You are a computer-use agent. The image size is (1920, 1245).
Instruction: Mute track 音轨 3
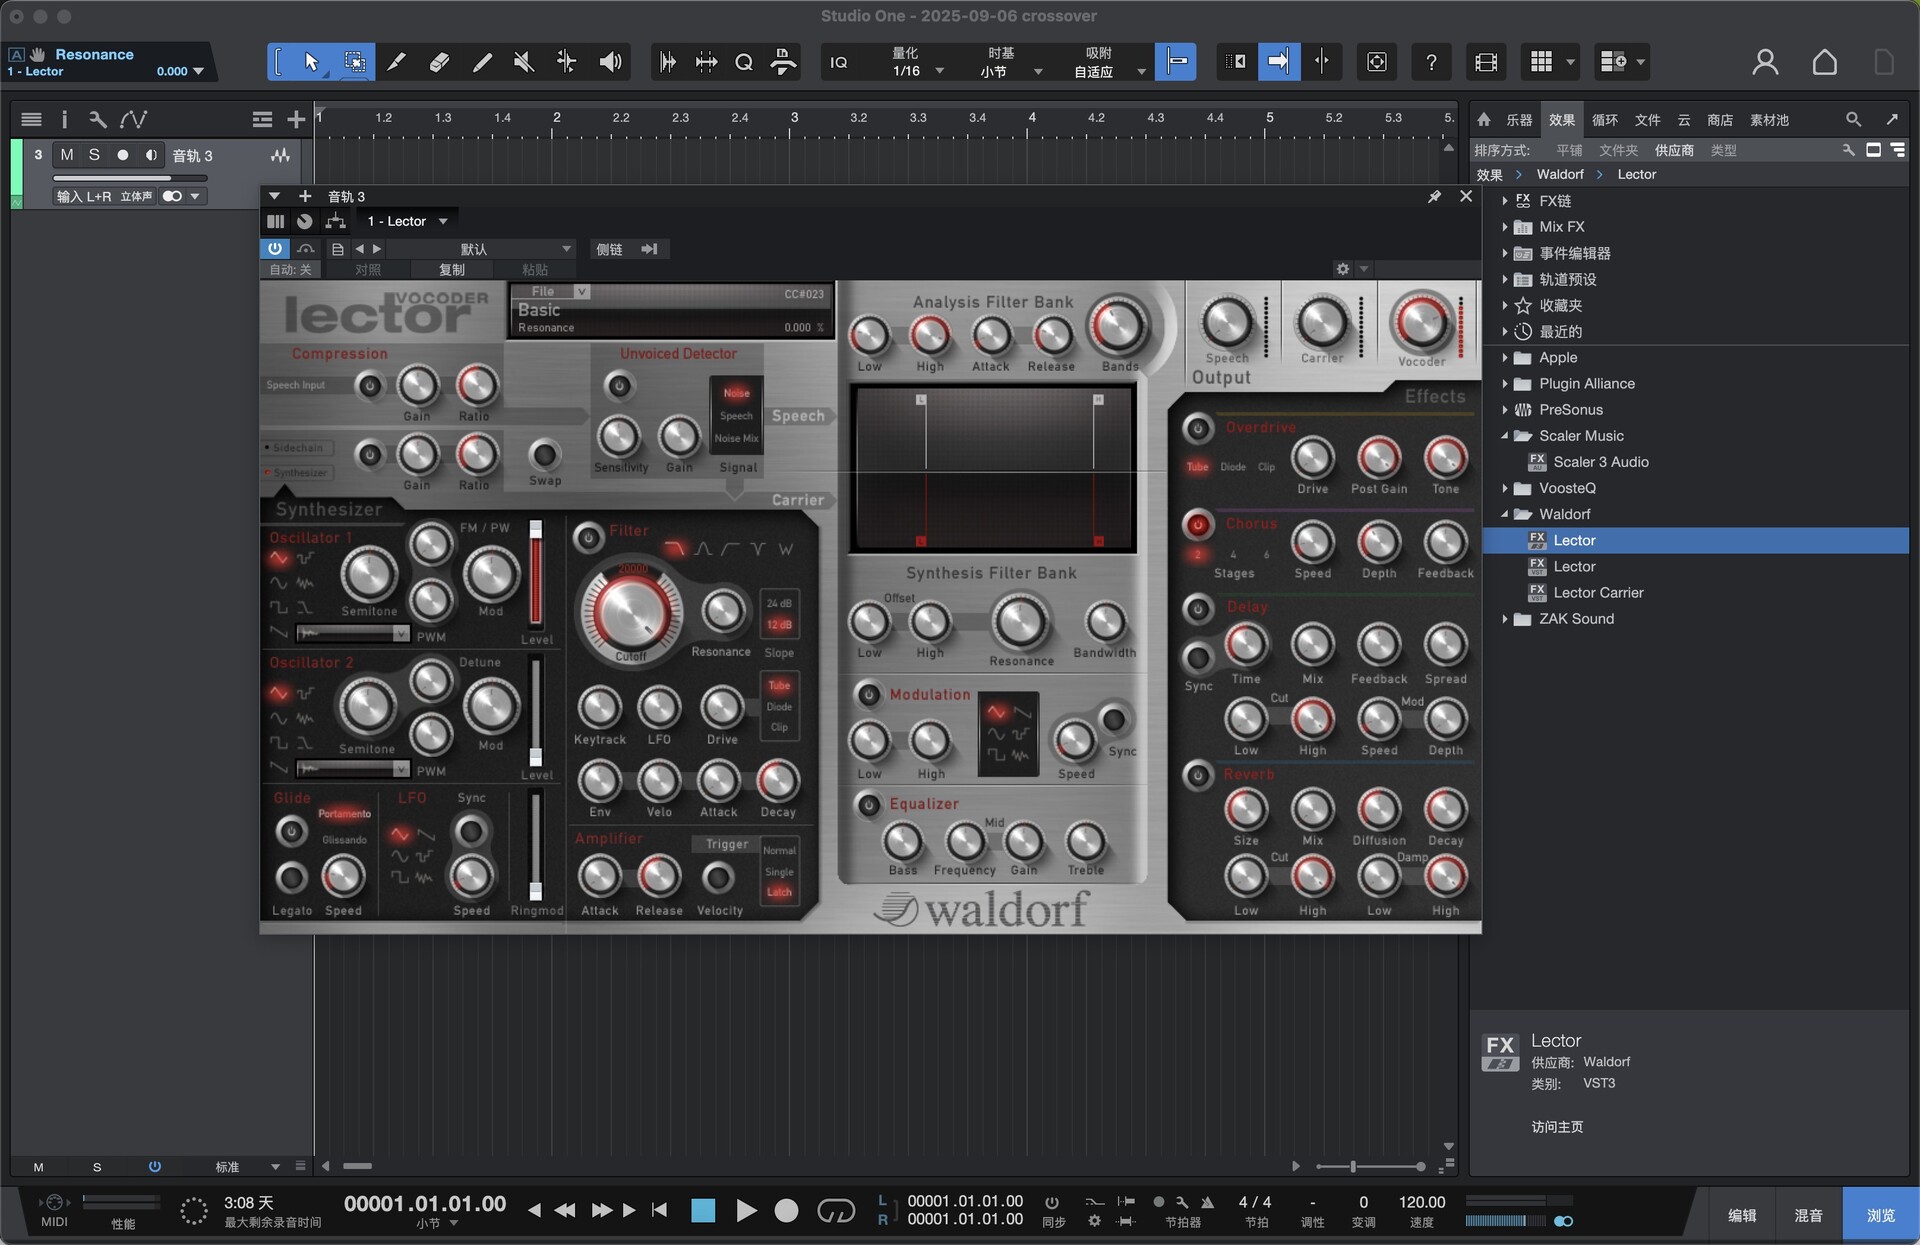[x=67, y=155]
